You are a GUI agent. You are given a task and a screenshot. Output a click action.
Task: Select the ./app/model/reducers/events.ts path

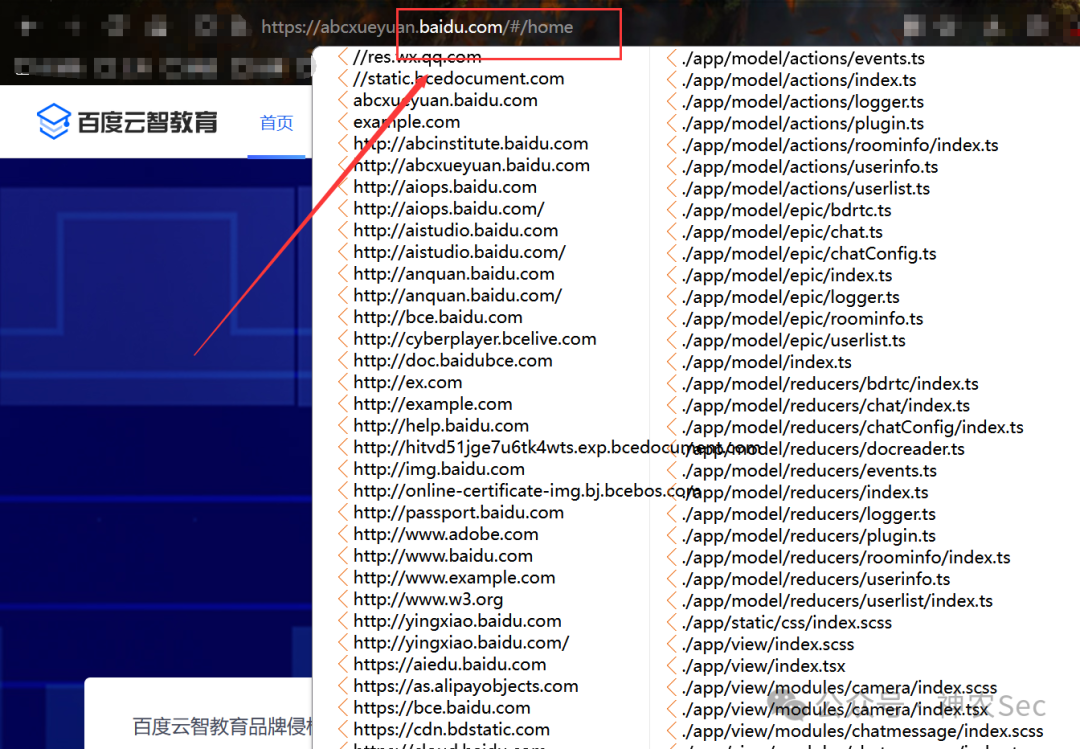(x=809, y=471)
